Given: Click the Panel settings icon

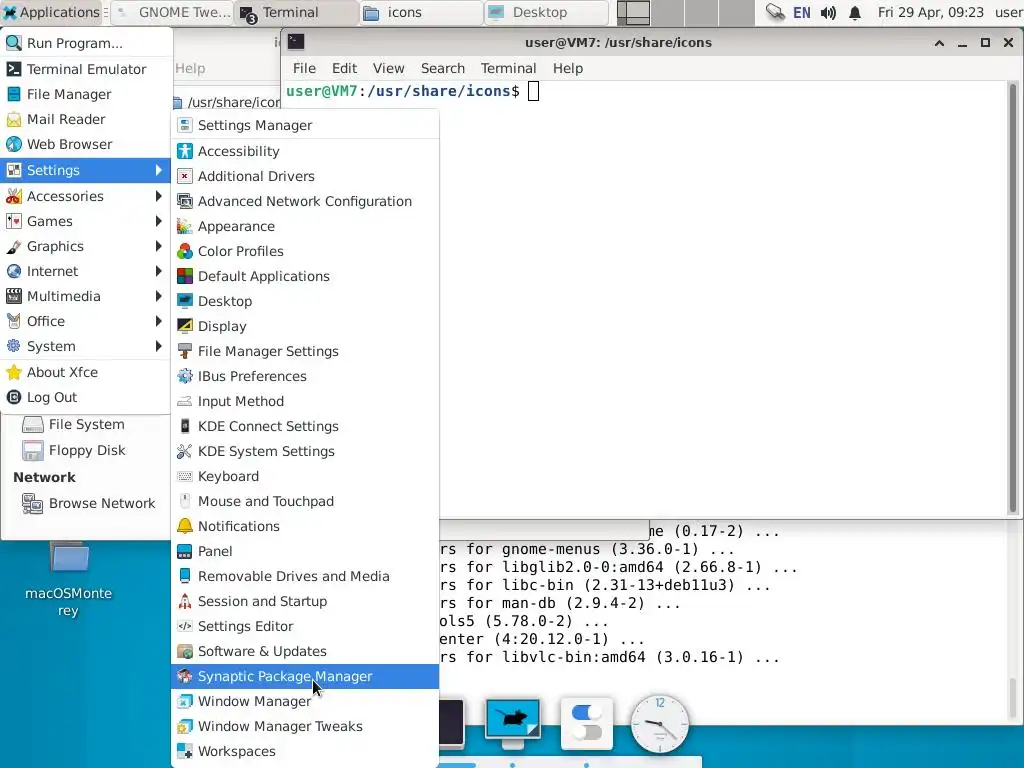Looking at the screenshot, I should point(185,551).
